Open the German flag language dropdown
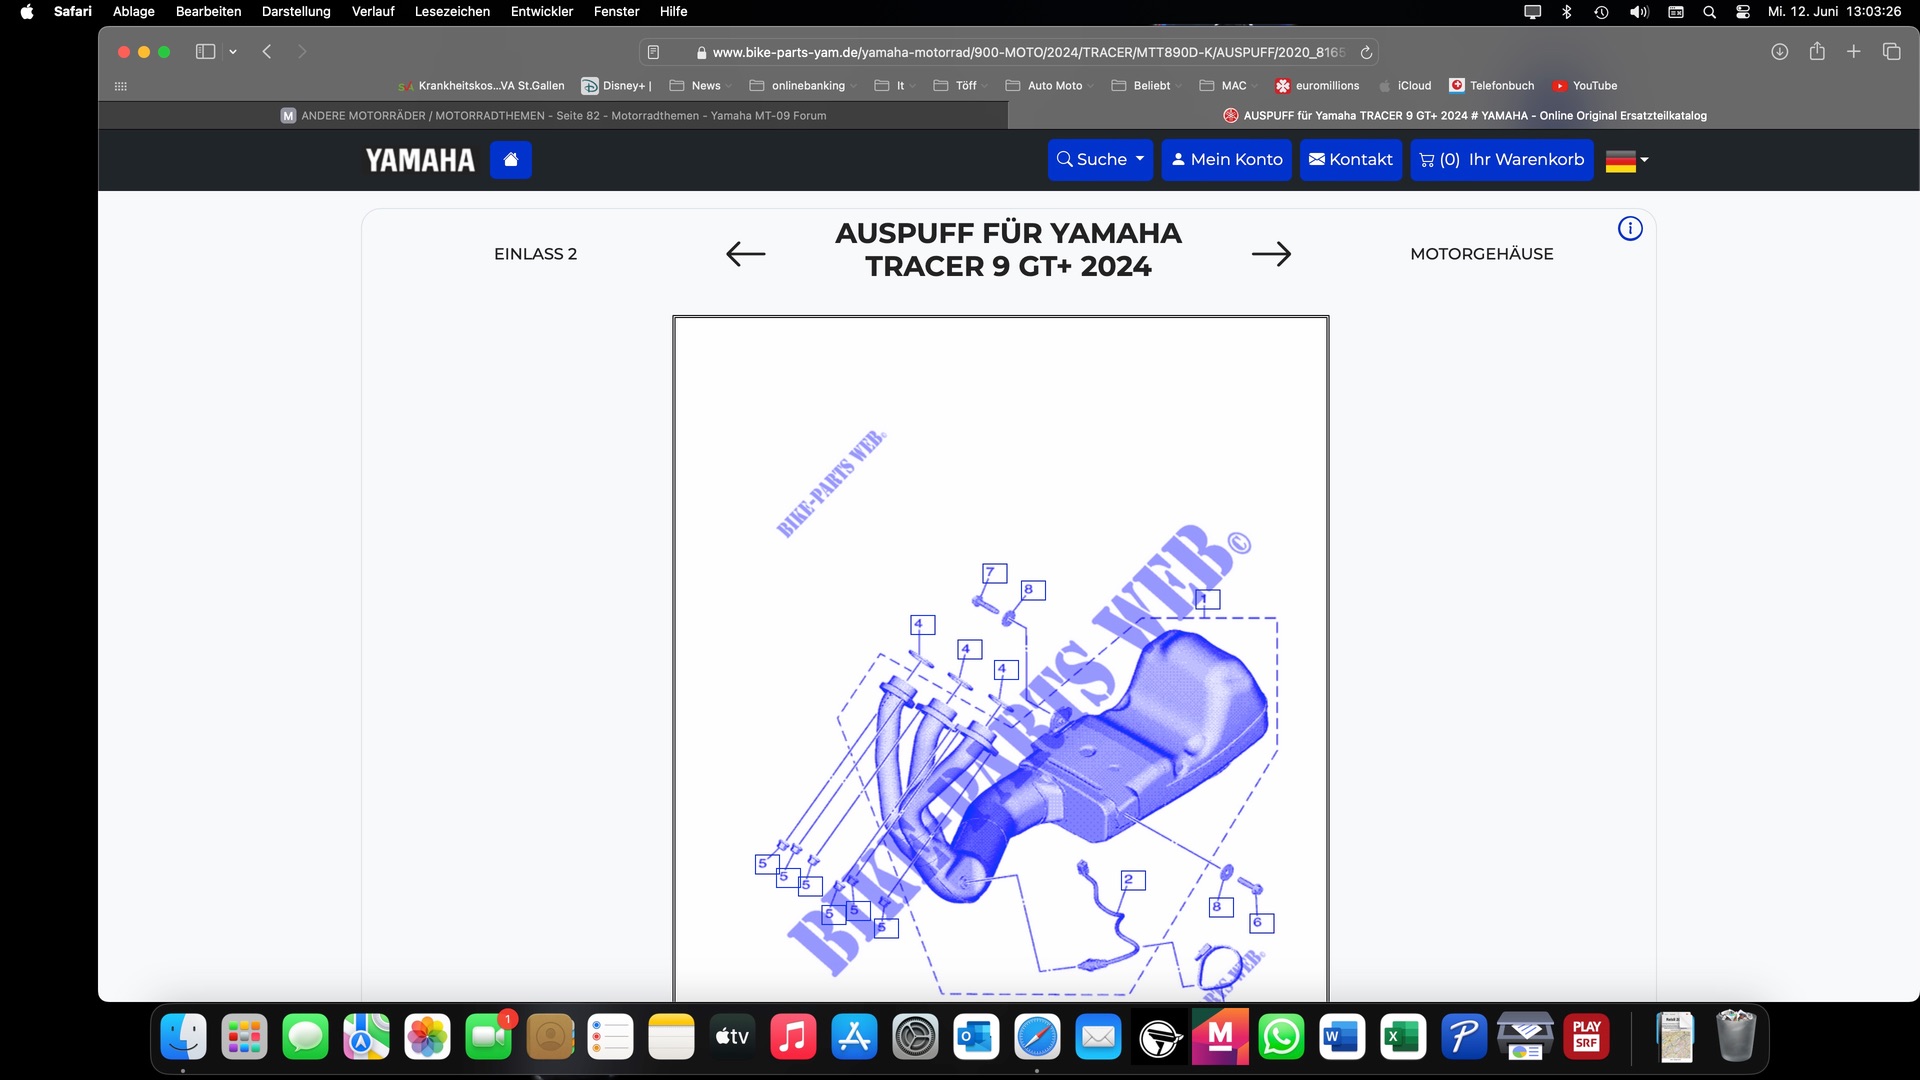 click(1626, 160)
